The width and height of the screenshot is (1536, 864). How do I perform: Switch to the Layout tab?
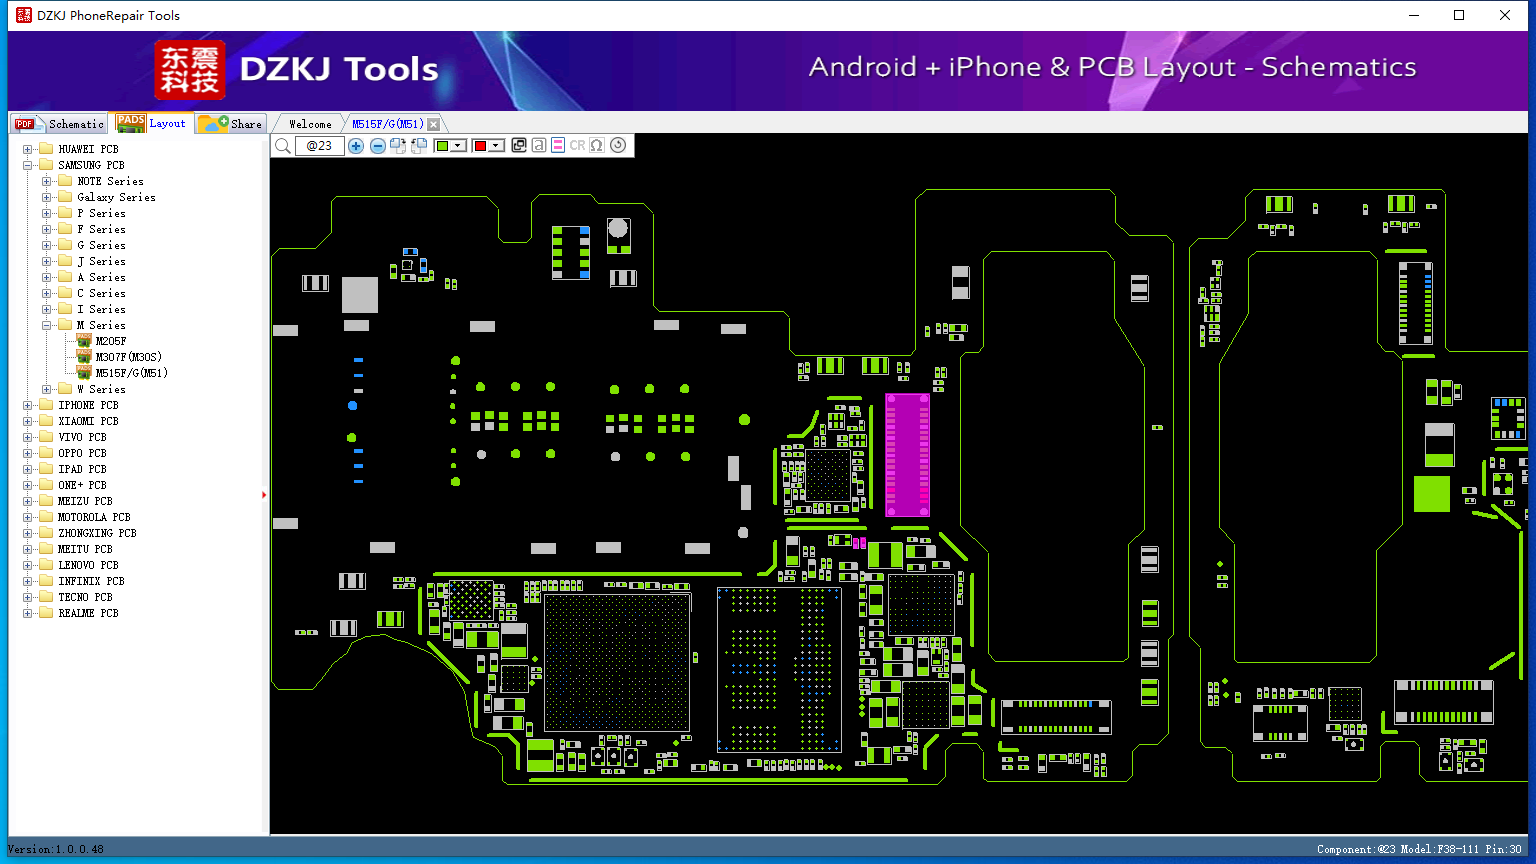point(151,123)
